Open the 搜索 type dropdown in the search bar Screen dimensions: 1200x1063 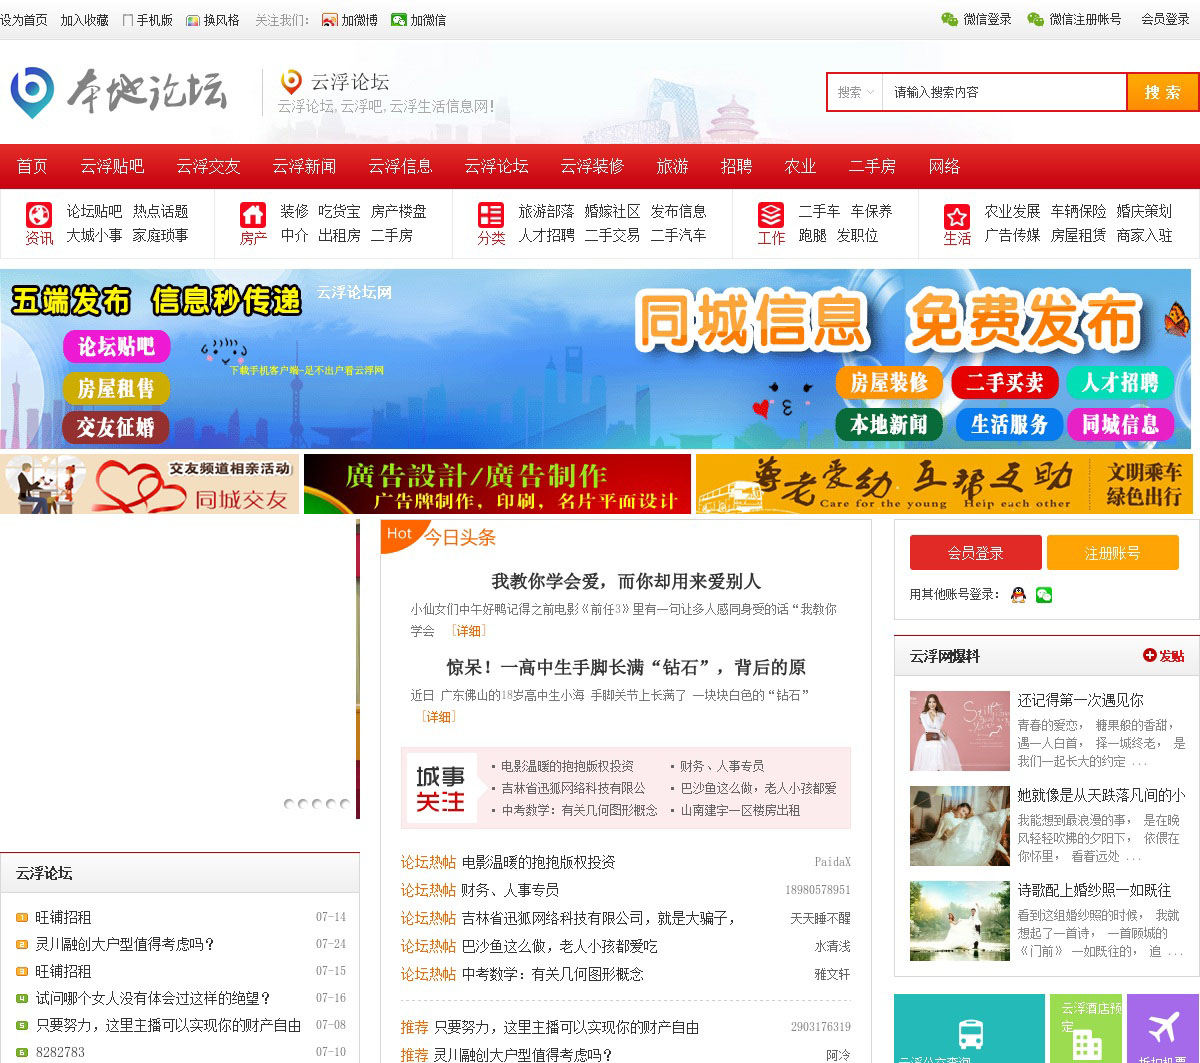pyautogui.click(x=856, y=92)
